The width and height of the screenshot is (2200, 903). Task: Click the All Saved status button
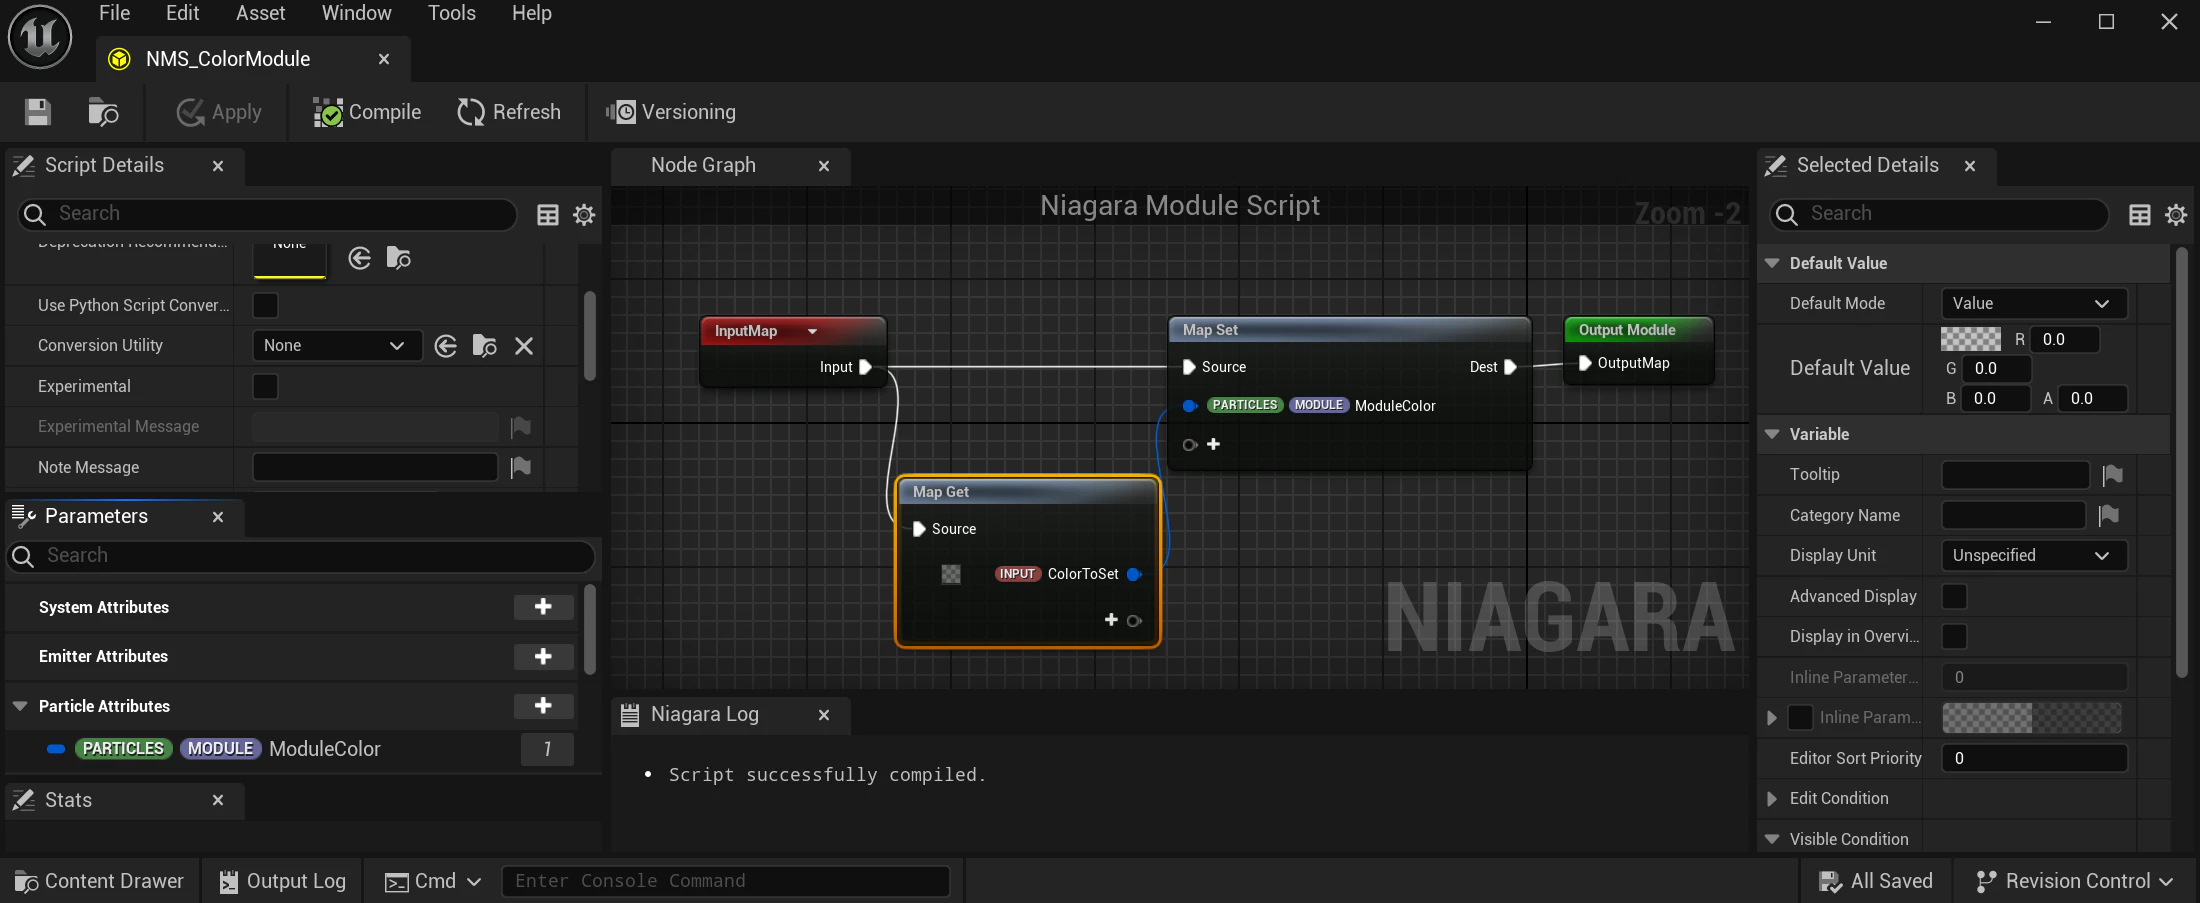pos(1875,881)
